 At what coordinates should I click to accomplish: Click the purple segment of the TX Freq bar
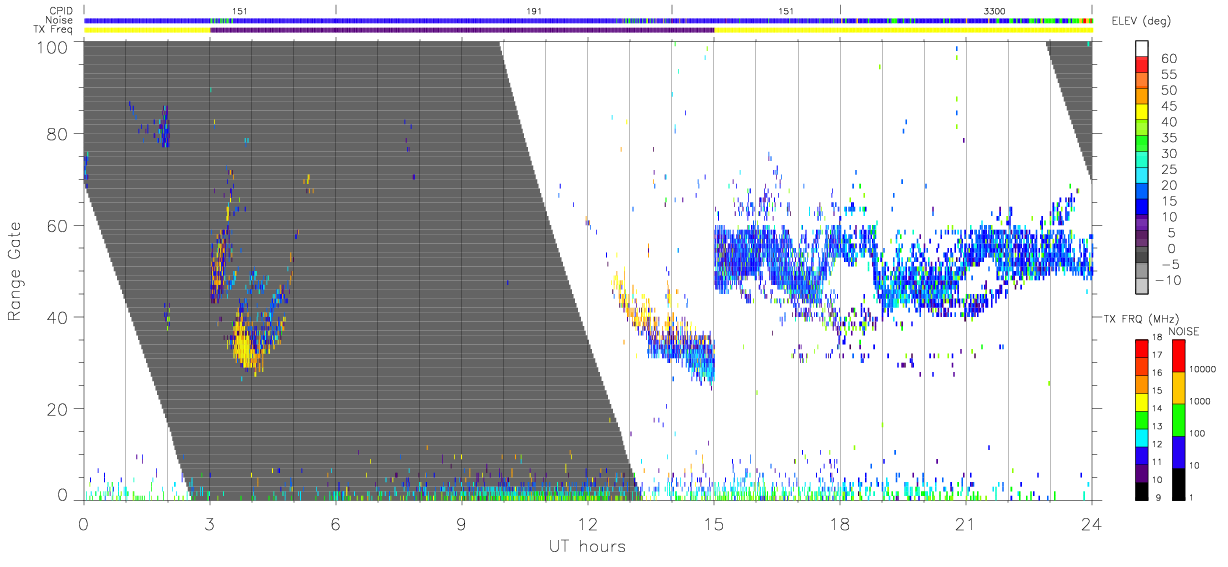[462, 30]
